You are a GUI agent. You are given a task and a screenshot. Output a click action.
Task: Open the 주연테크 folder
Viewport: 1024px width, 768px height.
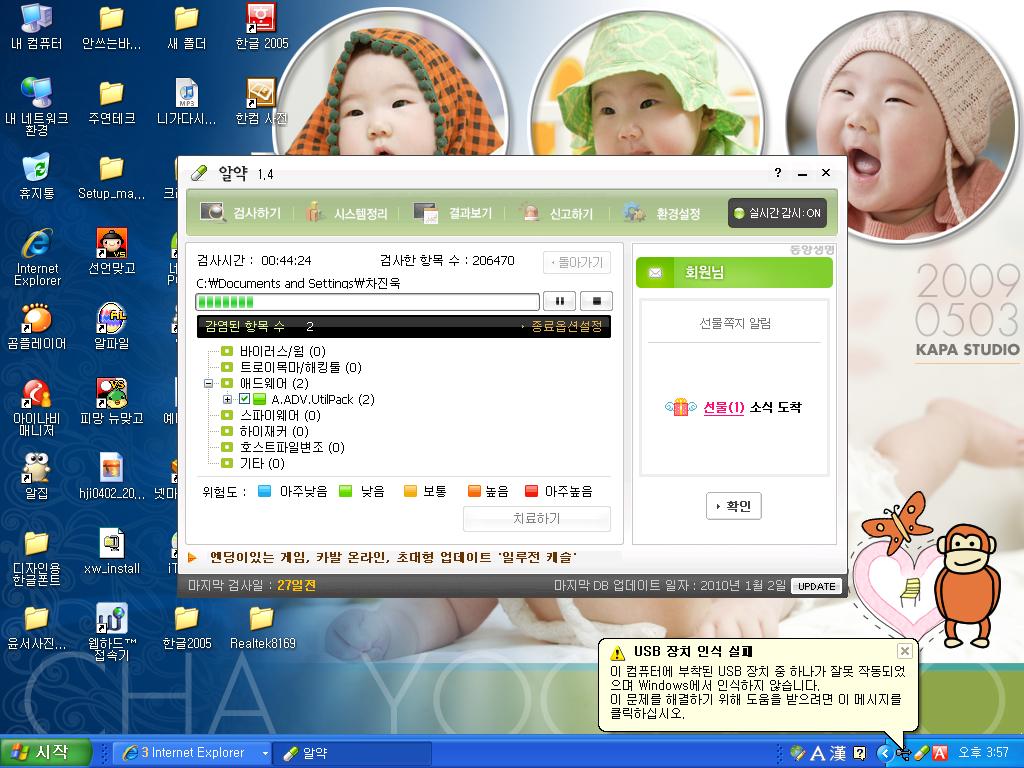[112, 102]
